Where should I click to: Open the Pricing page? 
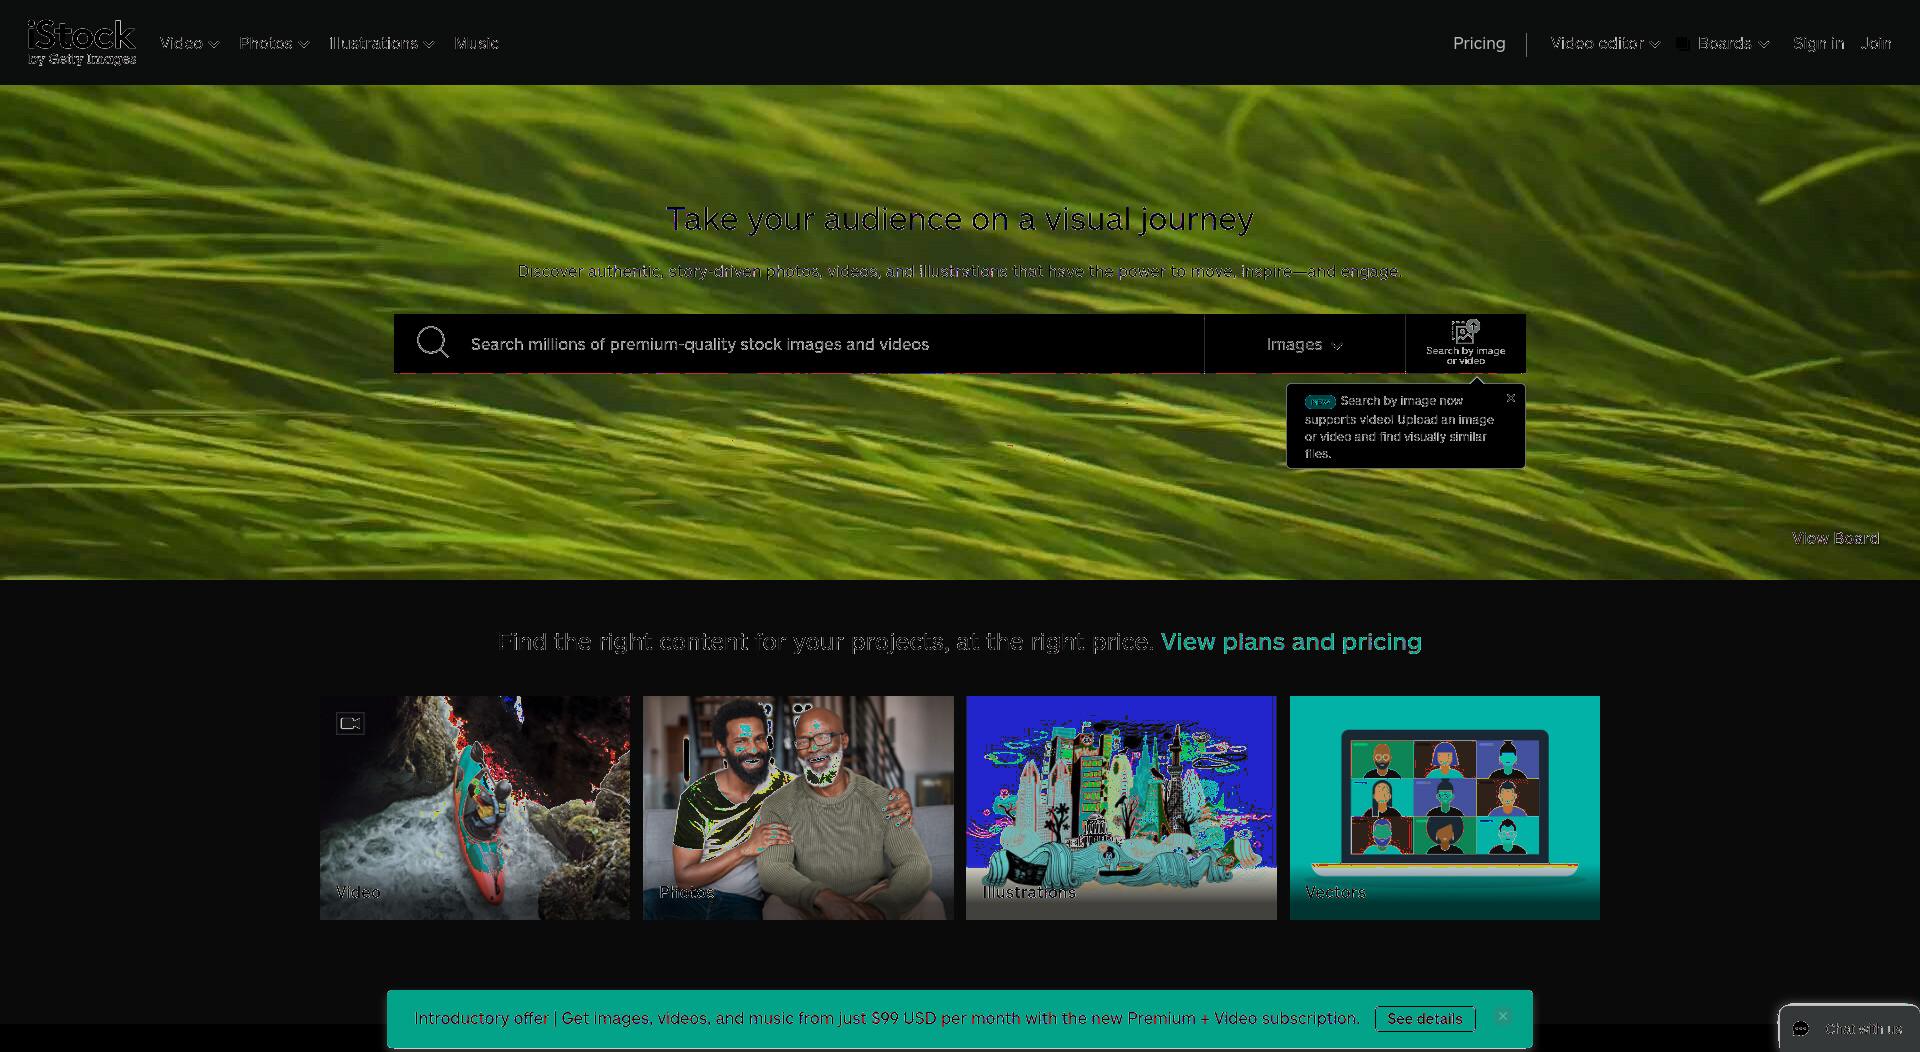point(1479,43)
